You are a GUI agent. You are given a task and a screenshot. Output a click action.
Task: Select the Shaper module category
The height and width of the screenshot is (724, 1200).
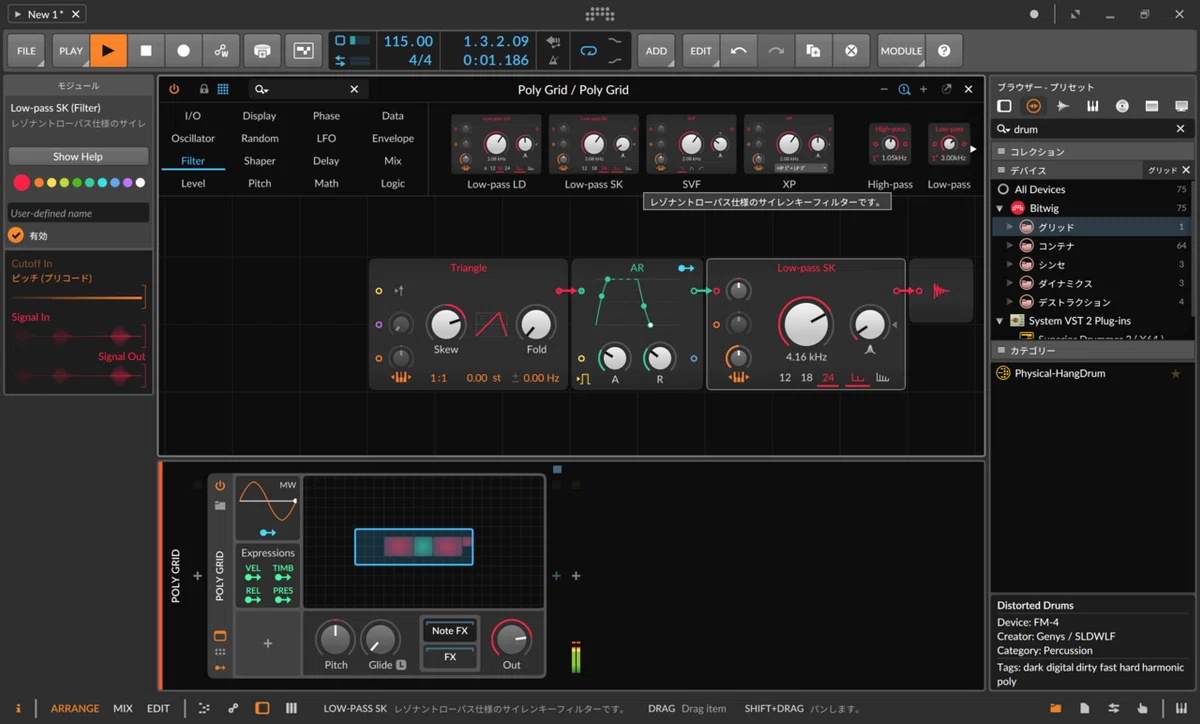[259, 161]
